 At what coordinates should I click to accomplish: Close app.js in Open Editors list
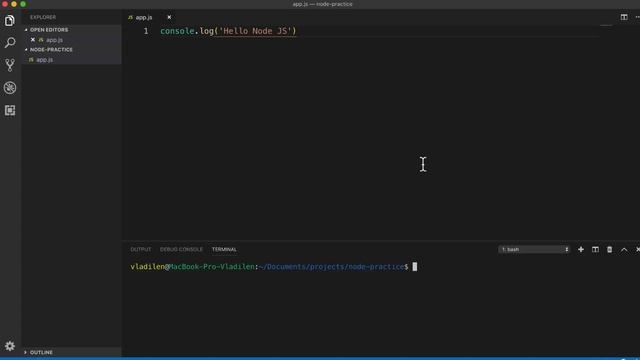point(33,40)
